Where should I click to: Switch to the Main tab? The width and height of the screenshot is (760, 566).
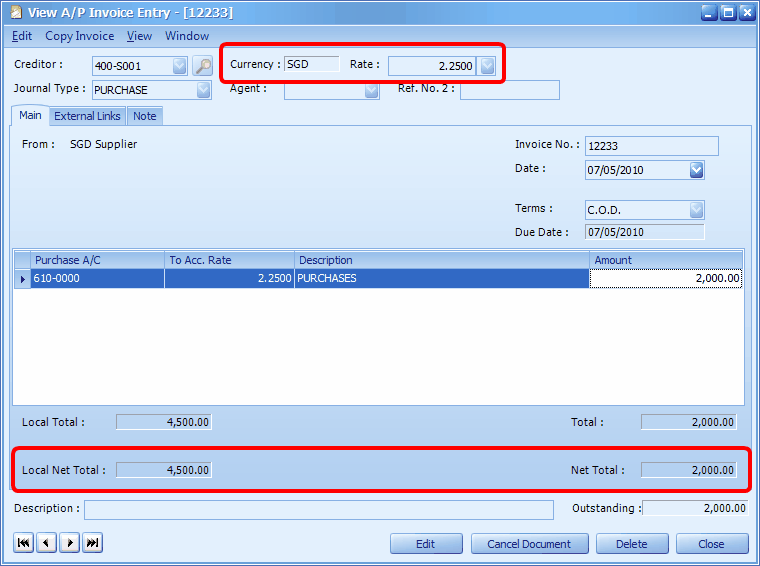tap(30, 115)
